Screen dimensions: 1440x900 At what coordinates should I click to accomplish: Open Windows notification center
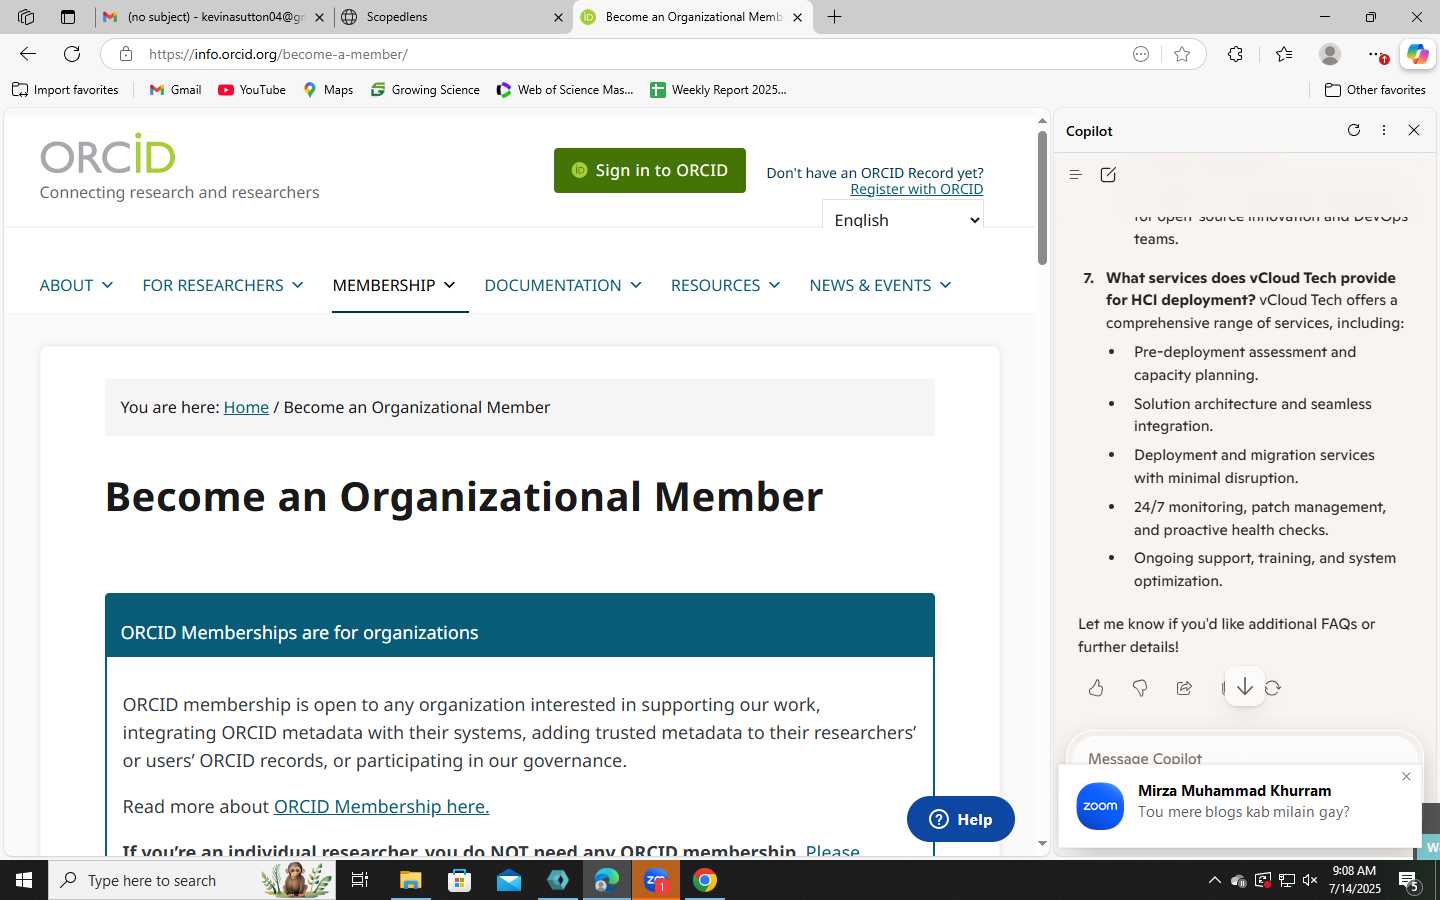click(x=1410, y=880)
